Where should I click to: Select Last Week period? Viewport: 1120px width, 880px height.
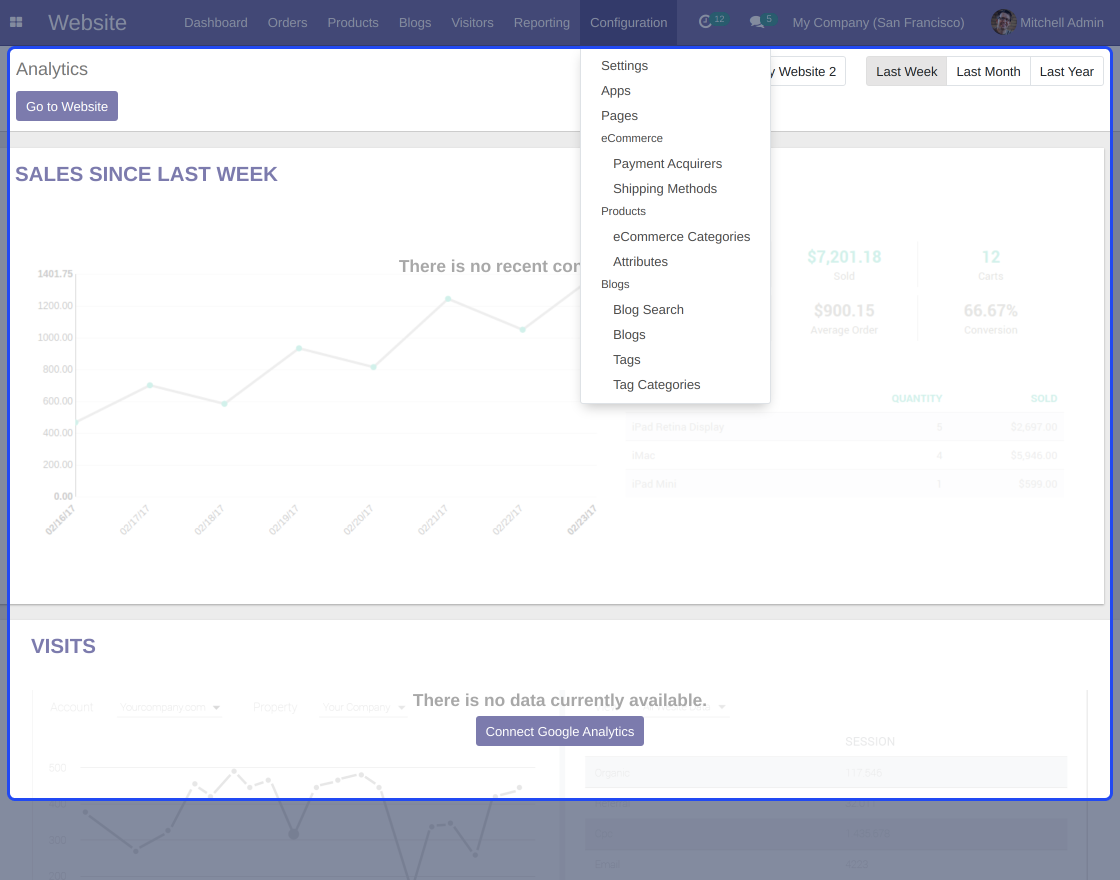coord(906,71)
